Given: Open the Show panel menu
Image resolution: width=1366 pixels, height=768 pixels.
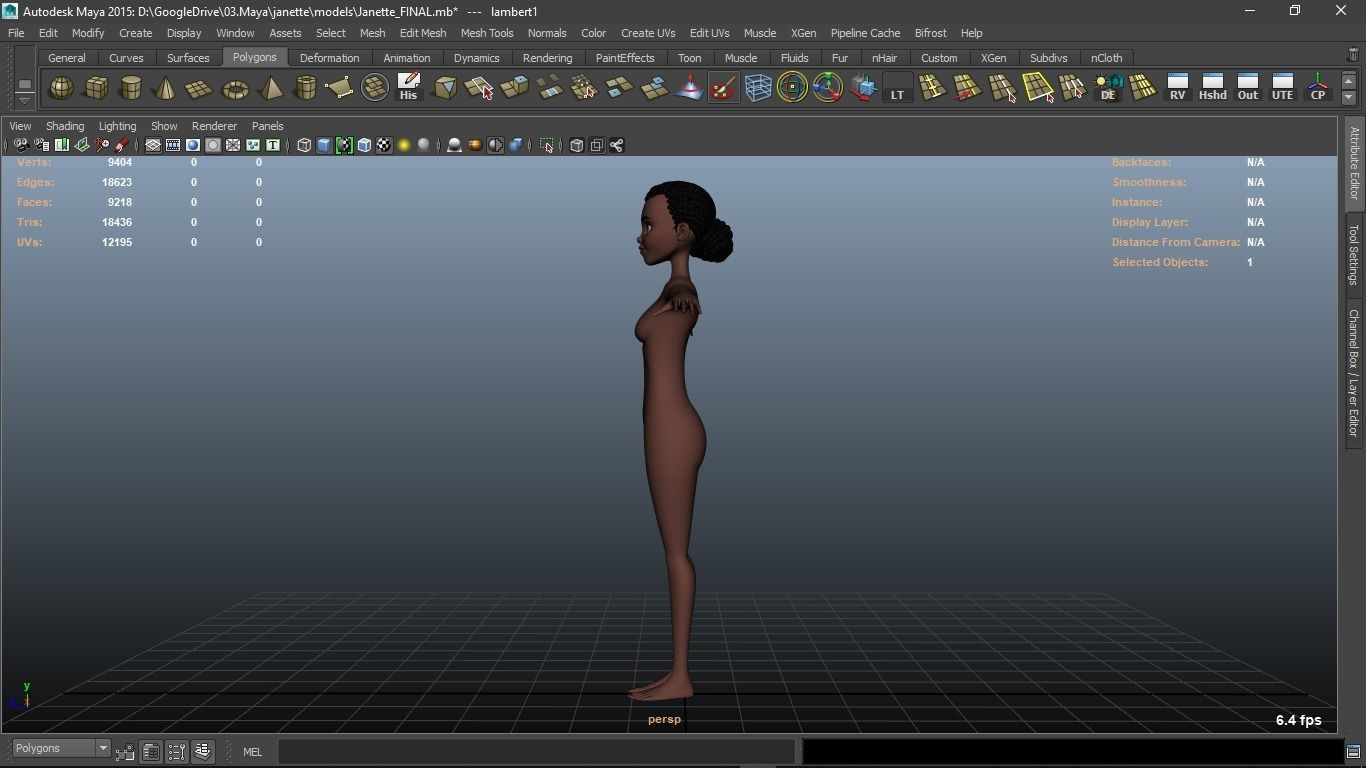Looking at the screenshot, I should [164, 126].
